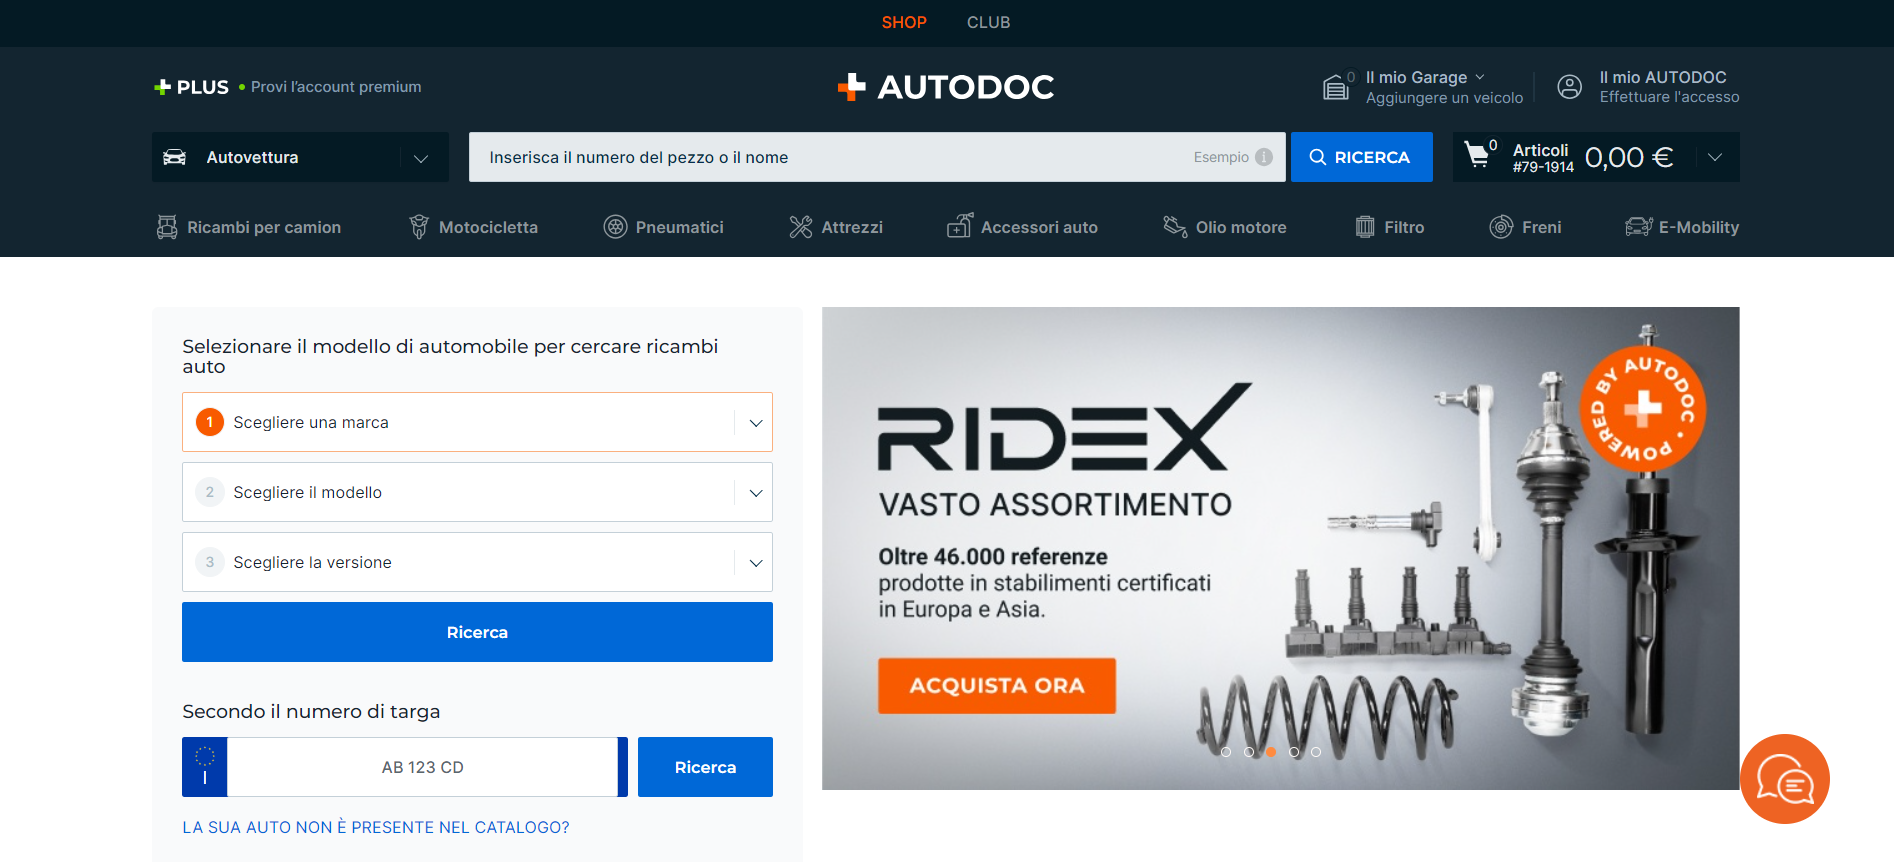Open Pneumatici menu item

(664, 227)
